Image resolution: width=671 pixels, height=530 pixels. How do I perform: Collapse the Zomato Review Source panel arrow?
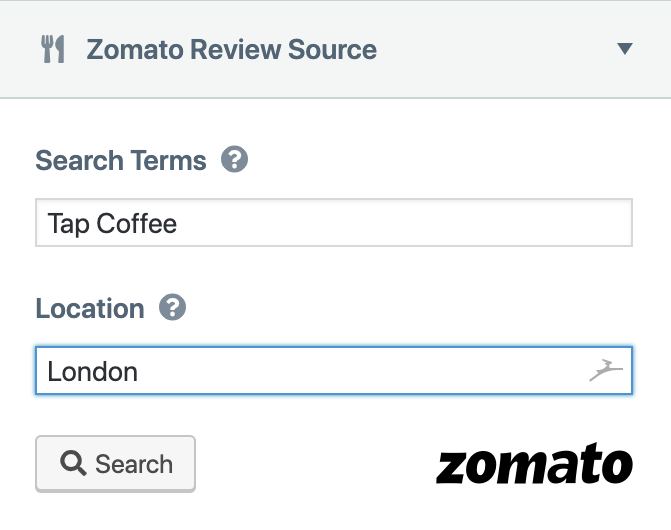pyautogui.click(x=625, y=48)
